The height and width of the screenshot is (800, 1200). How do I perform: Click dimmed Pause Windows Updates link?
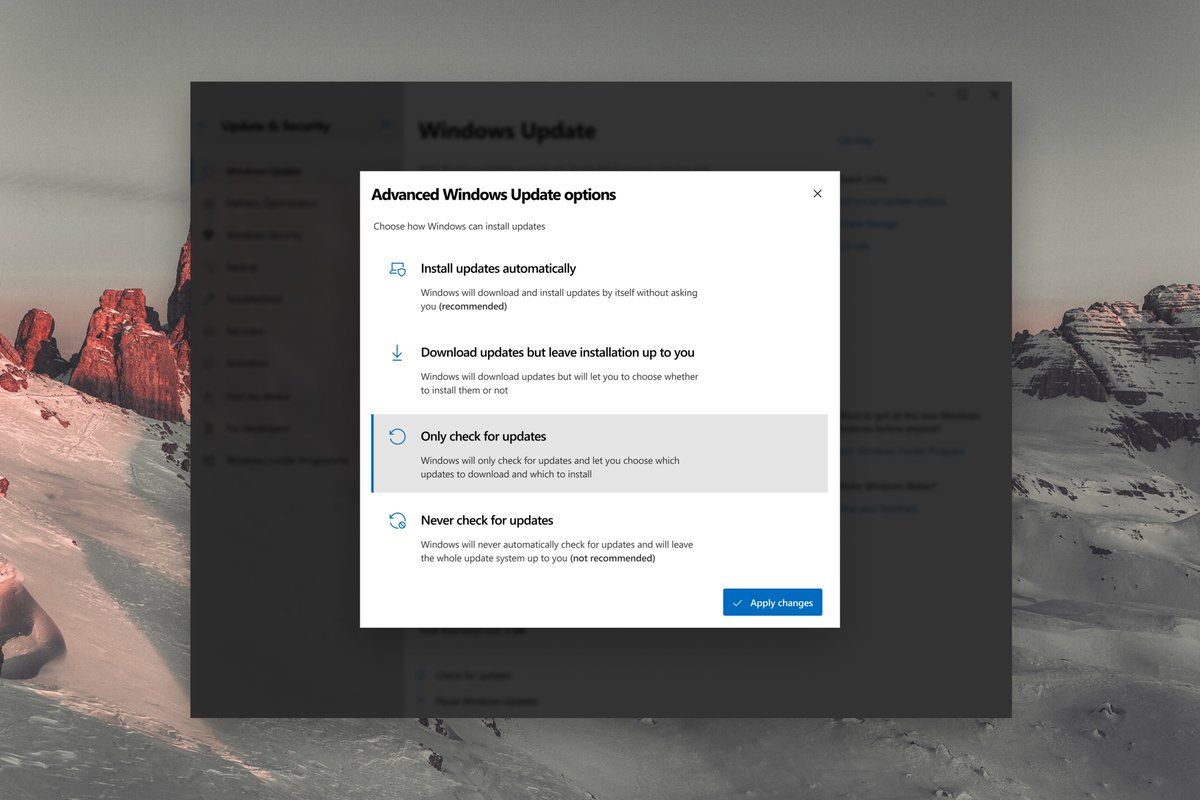(486, 702)
